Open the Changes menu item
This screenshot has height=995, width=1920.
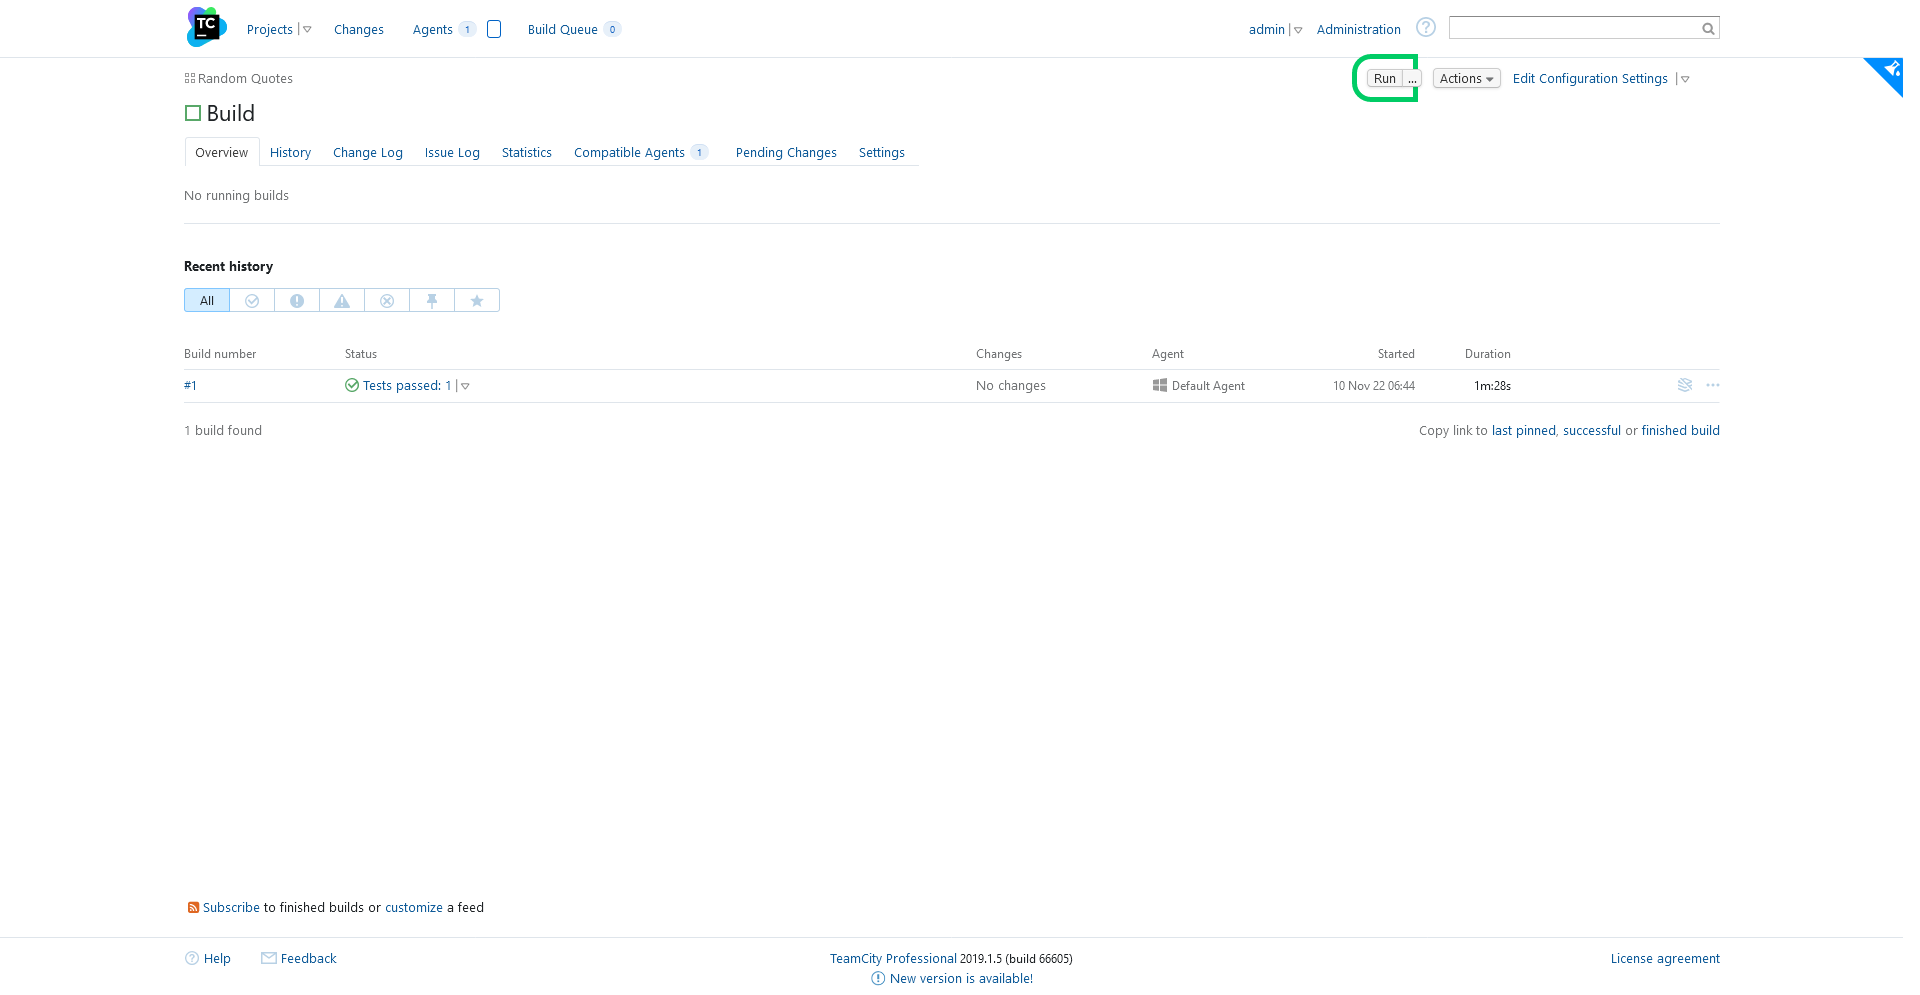point(359,29)
